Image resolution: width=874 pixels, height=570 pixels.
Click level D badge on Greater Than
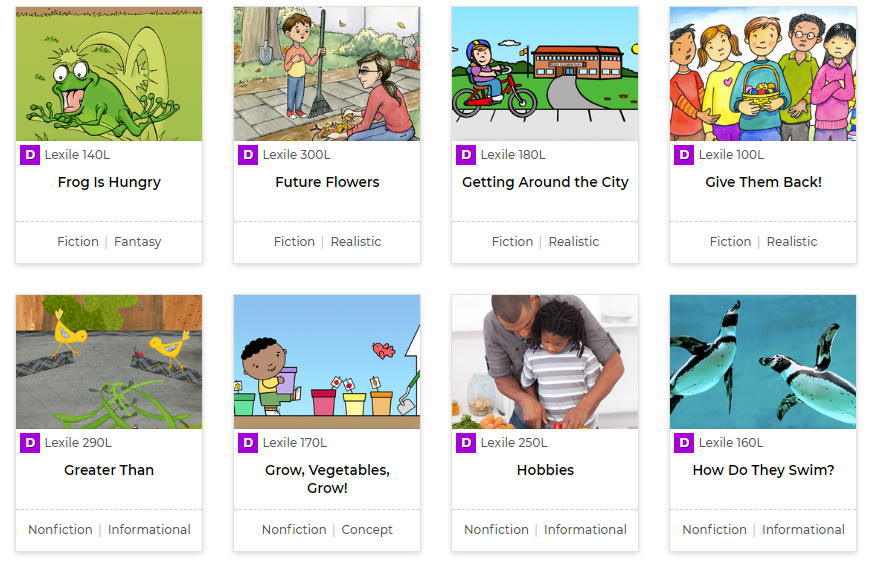point(30,443)
